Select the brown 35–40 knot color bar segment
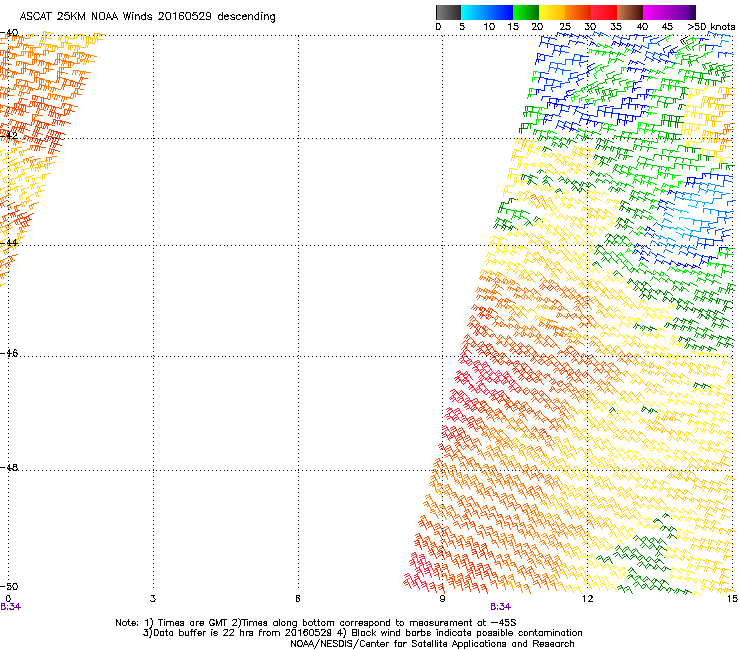The height and width of the screenshot is (650, 740). pyautogui.click(x=630, y=12)
